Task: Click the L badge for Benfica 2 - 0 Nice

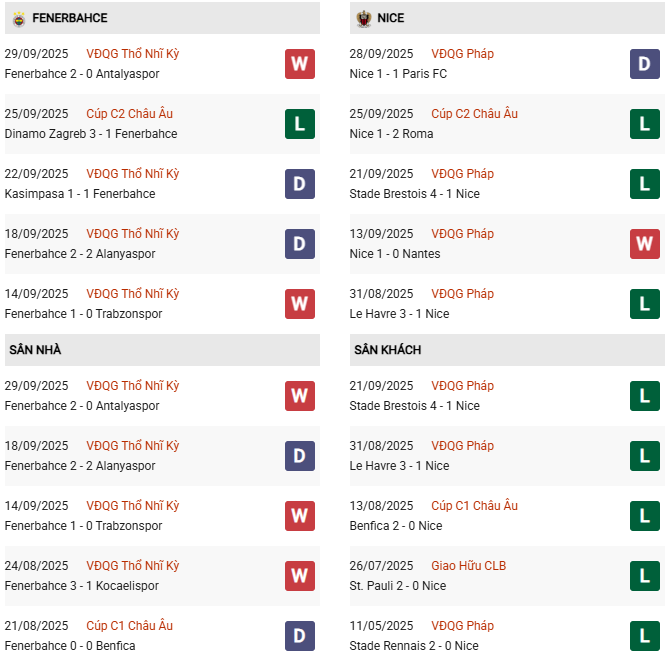Action: [644, 516]
